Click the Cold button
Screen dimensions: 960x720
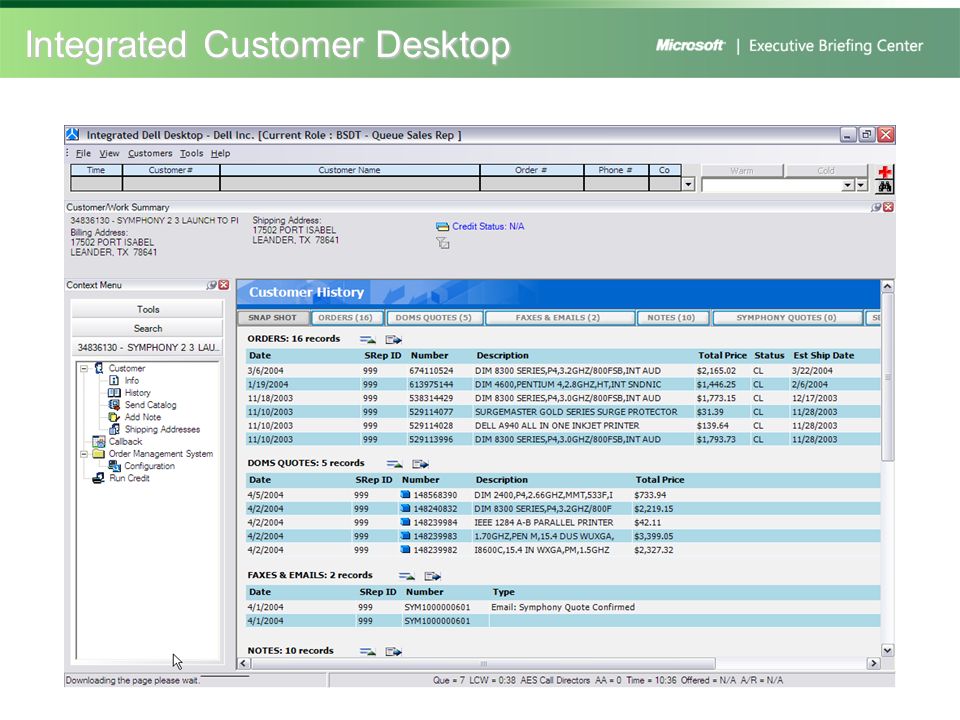tap(826, 171)
